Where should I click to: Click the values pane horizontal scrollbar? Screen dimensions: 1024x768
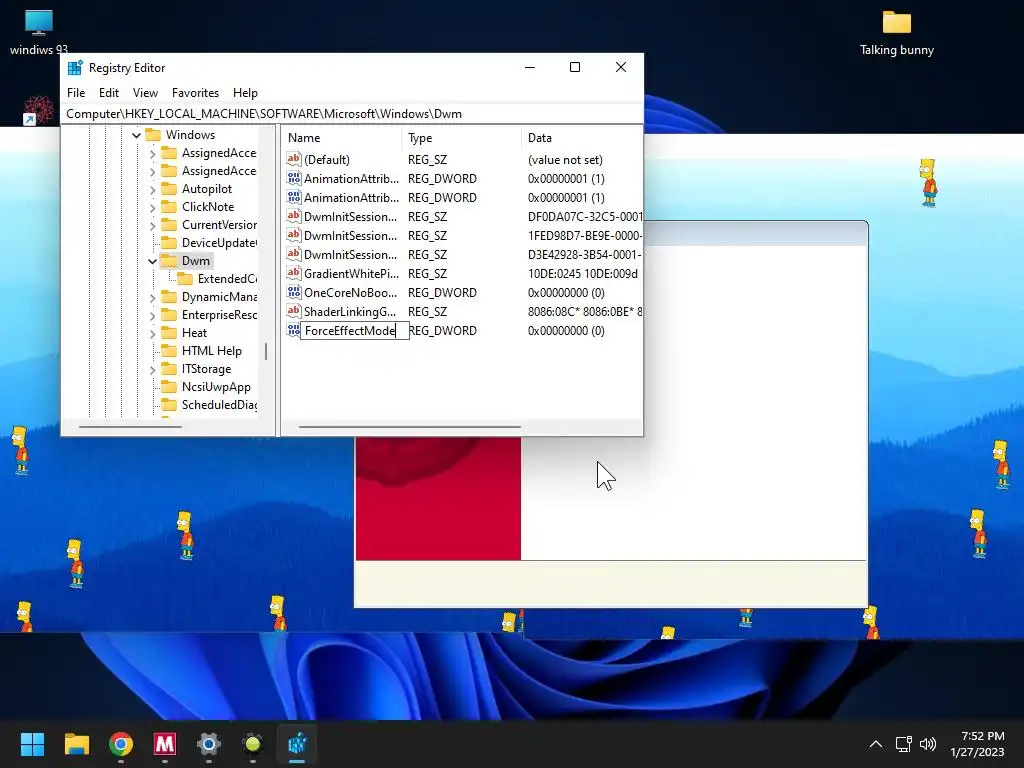(x=409, y=427)
